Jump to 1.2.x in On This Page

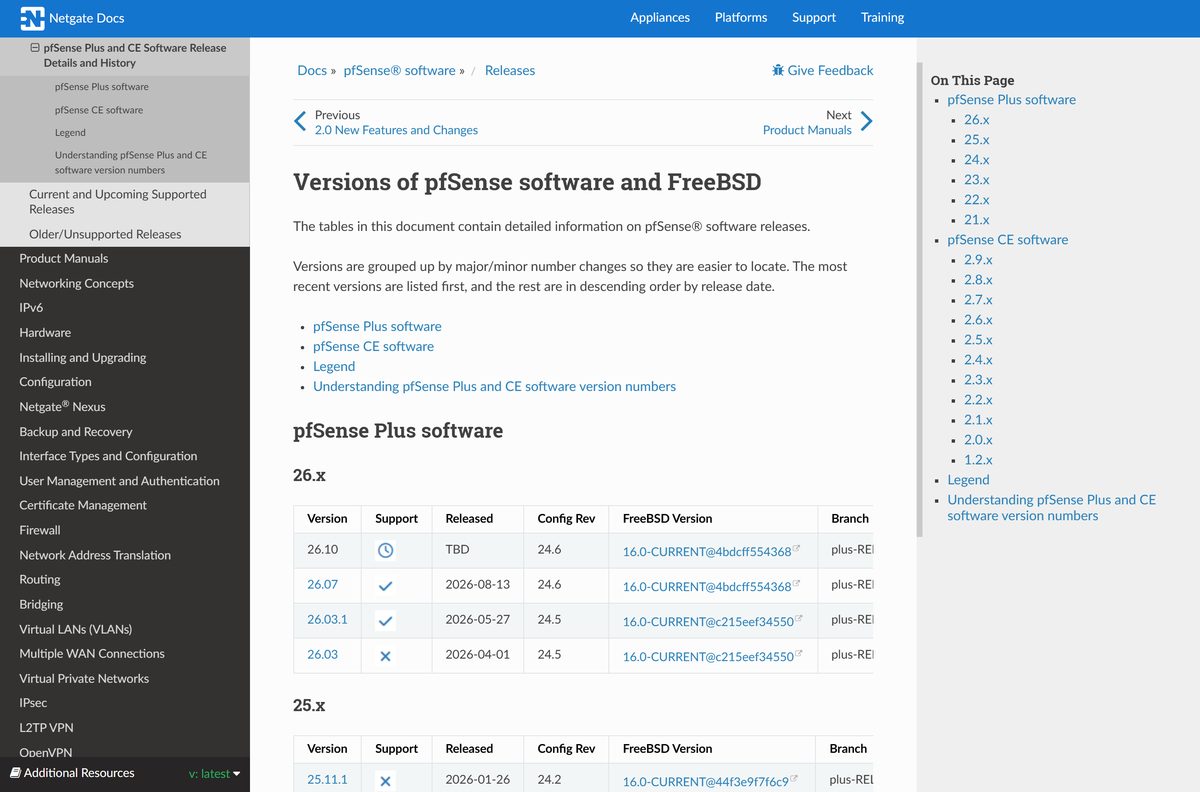(x=978, y=460)
